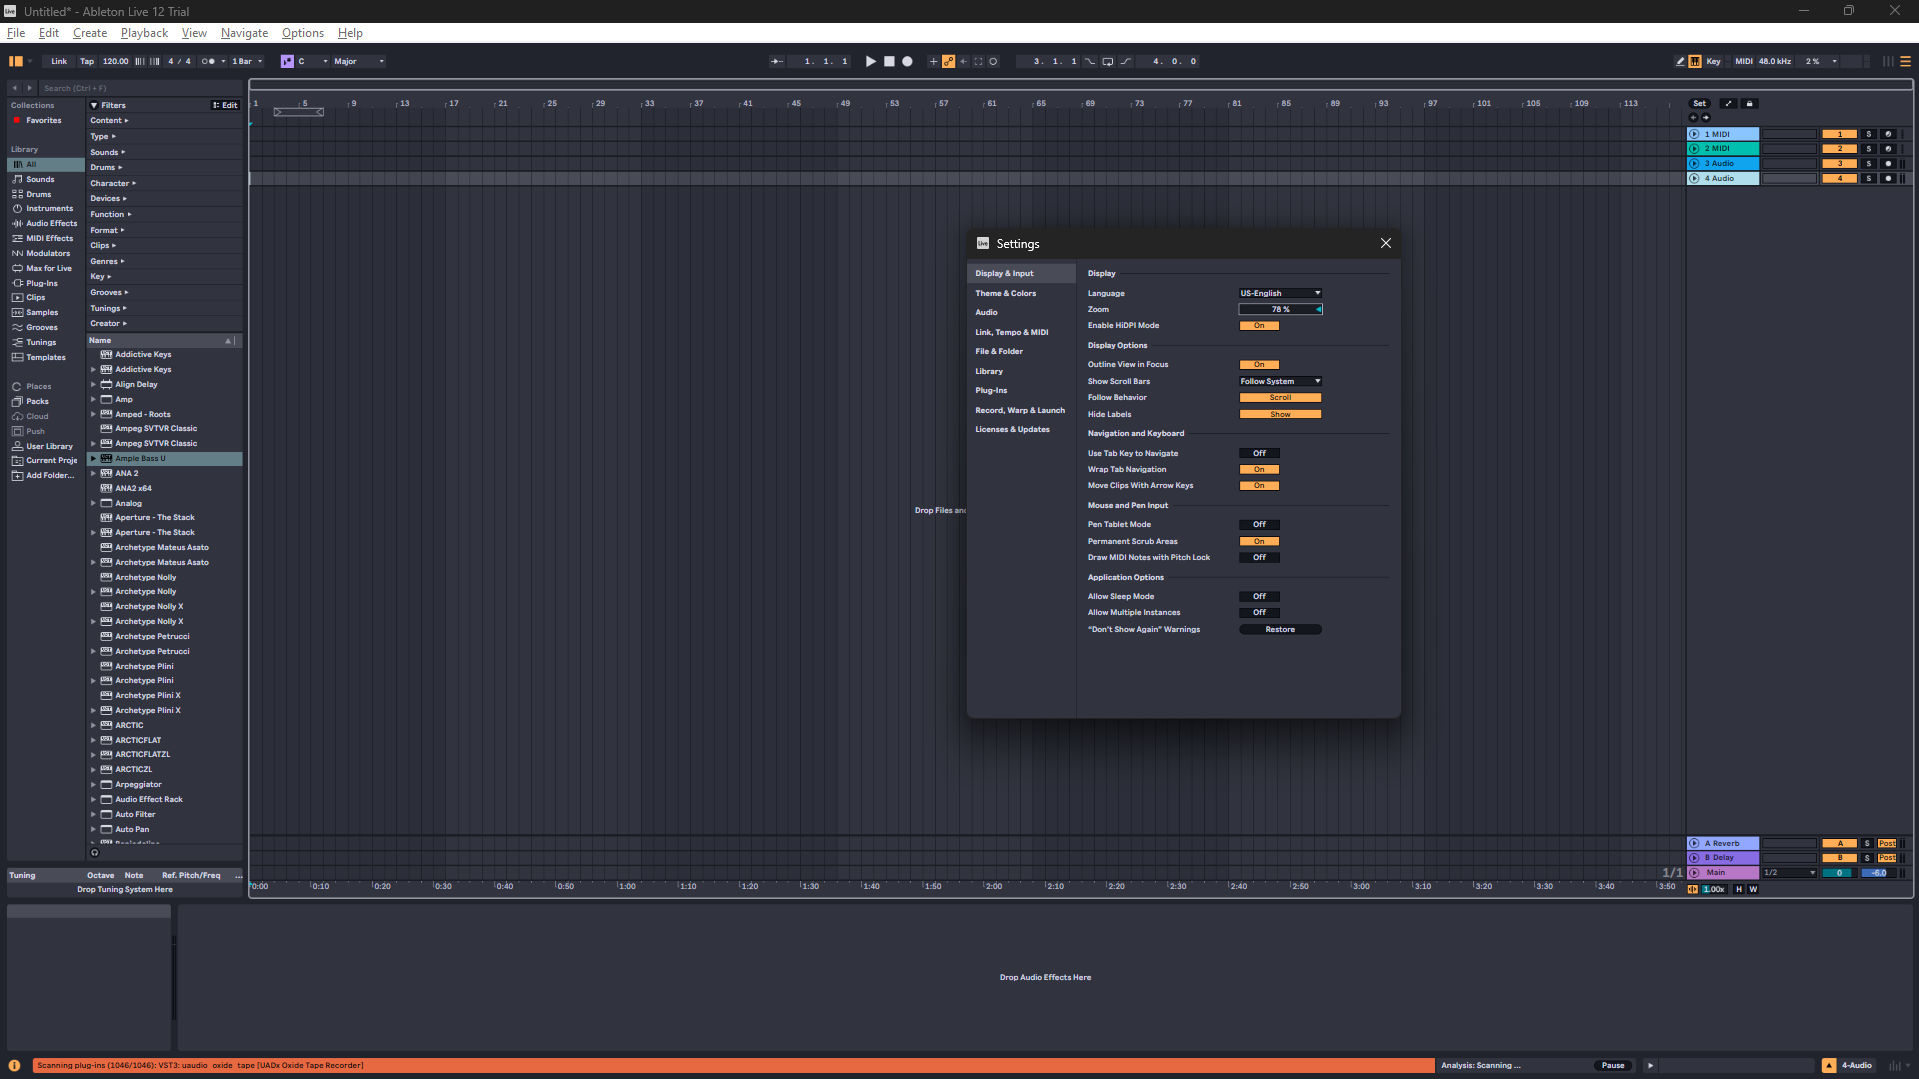Screen dimensions: 1919x1079
Task: Click the Capture MIDI icon
Action: click(x=978, y=61)
